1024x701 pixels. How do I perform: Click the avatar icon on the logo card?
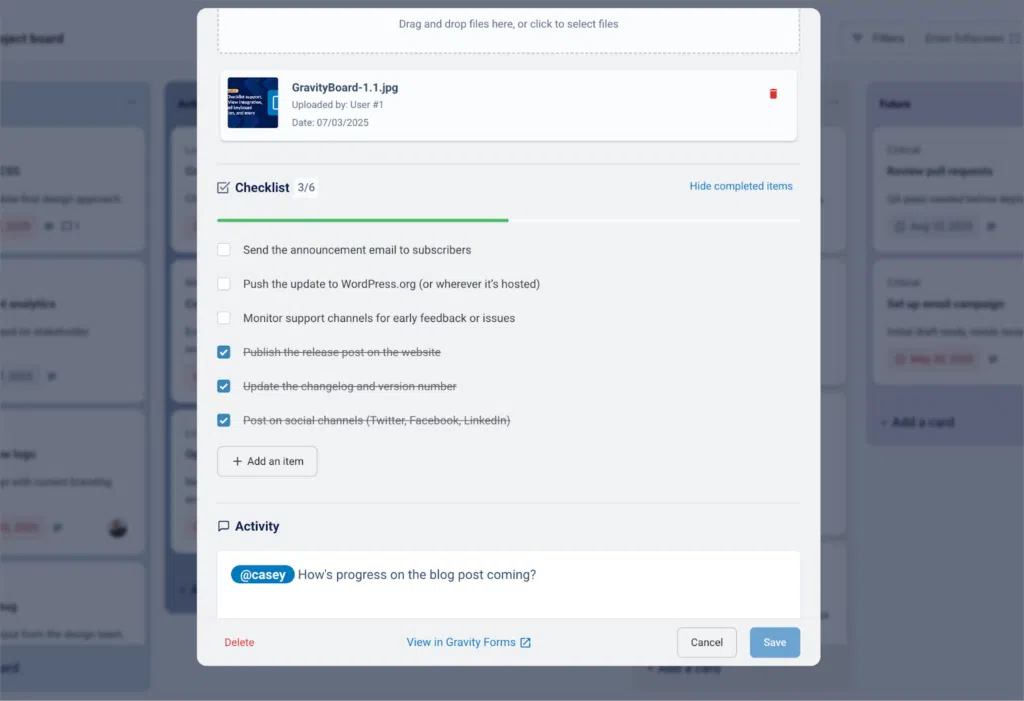(x=117, y=529)
